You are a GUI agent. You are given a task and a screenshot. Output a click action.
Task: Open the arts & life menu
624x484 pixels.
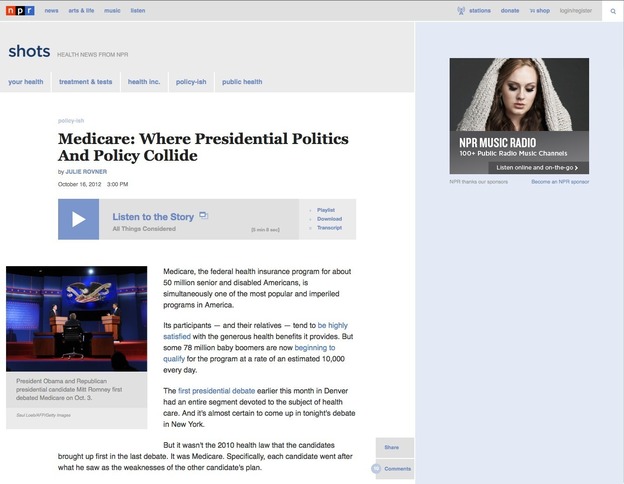point(81,11)
